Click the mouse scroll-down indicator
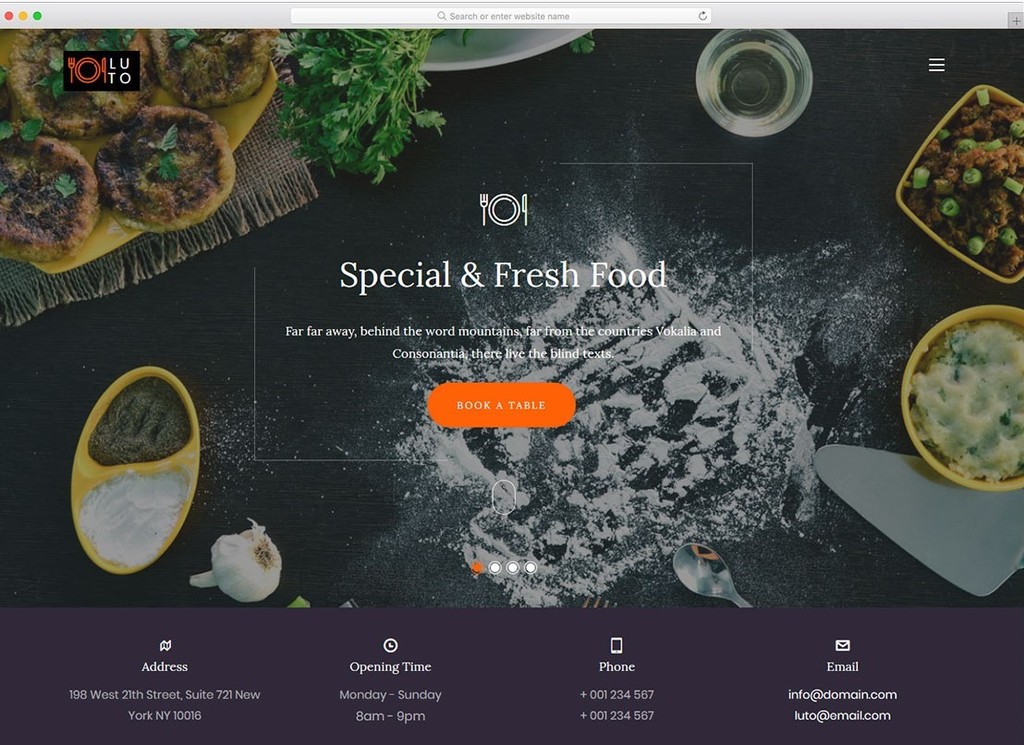The width and height of the screenshot is (1024, 745). (x=504, y=497)
